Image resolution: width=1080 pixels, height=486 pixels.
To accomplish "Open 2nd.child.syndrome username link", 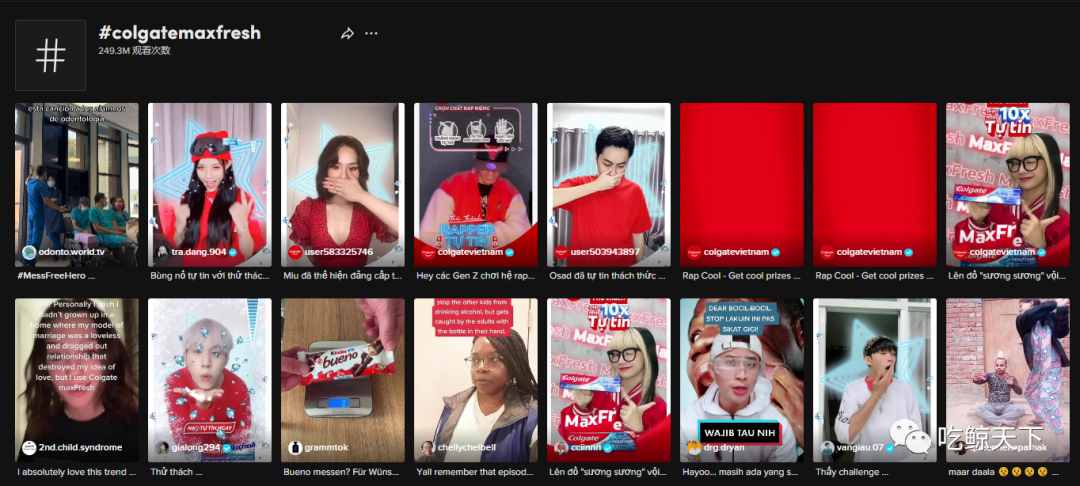I will pyautogui.click(x=80, y=447).
